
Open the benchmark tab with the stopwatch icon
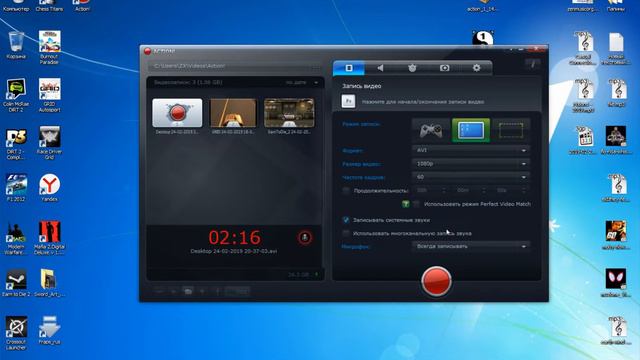point(412,68)
